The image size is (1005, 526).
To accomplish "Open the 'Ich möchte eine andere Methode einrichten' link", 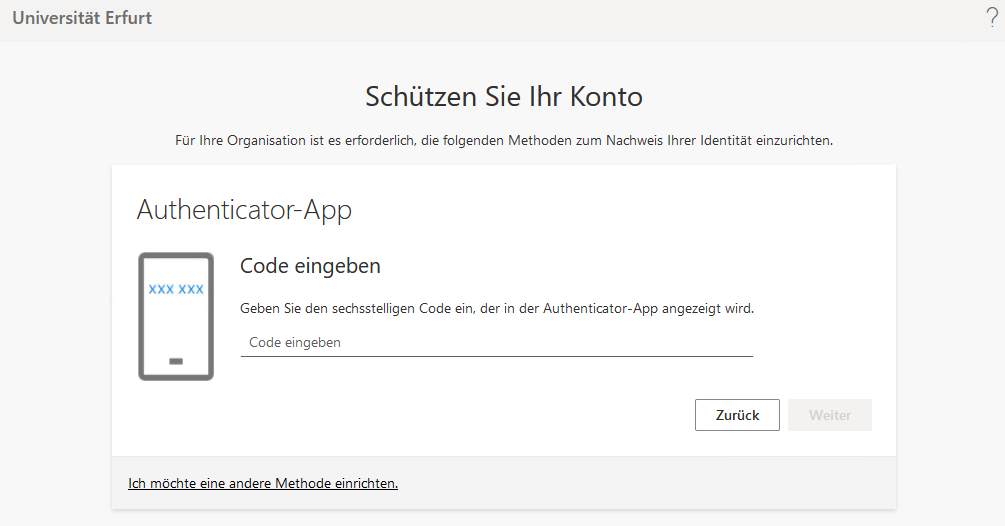I will 263,483.
